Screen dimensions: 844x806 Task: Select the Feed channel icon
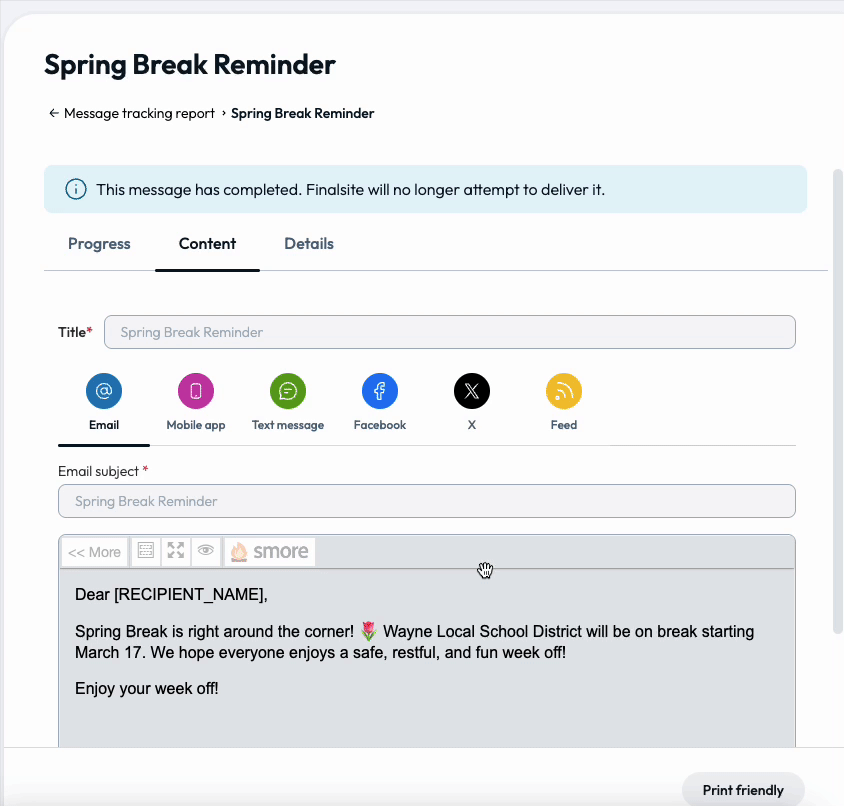pos(564,391)
